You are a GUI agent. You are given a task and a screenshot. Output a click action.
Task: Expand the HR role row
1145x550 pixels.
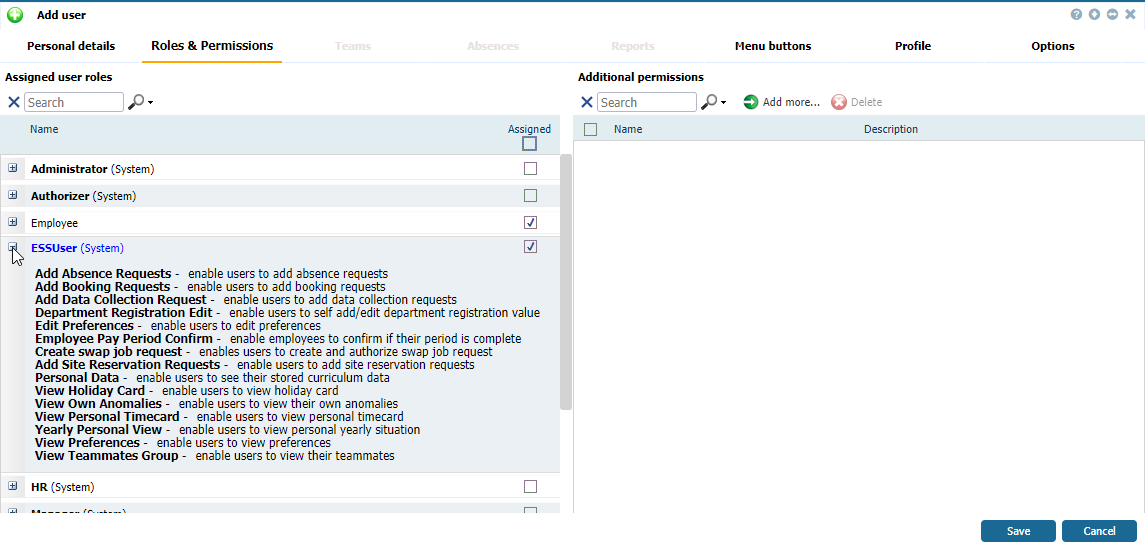(13, 486)
